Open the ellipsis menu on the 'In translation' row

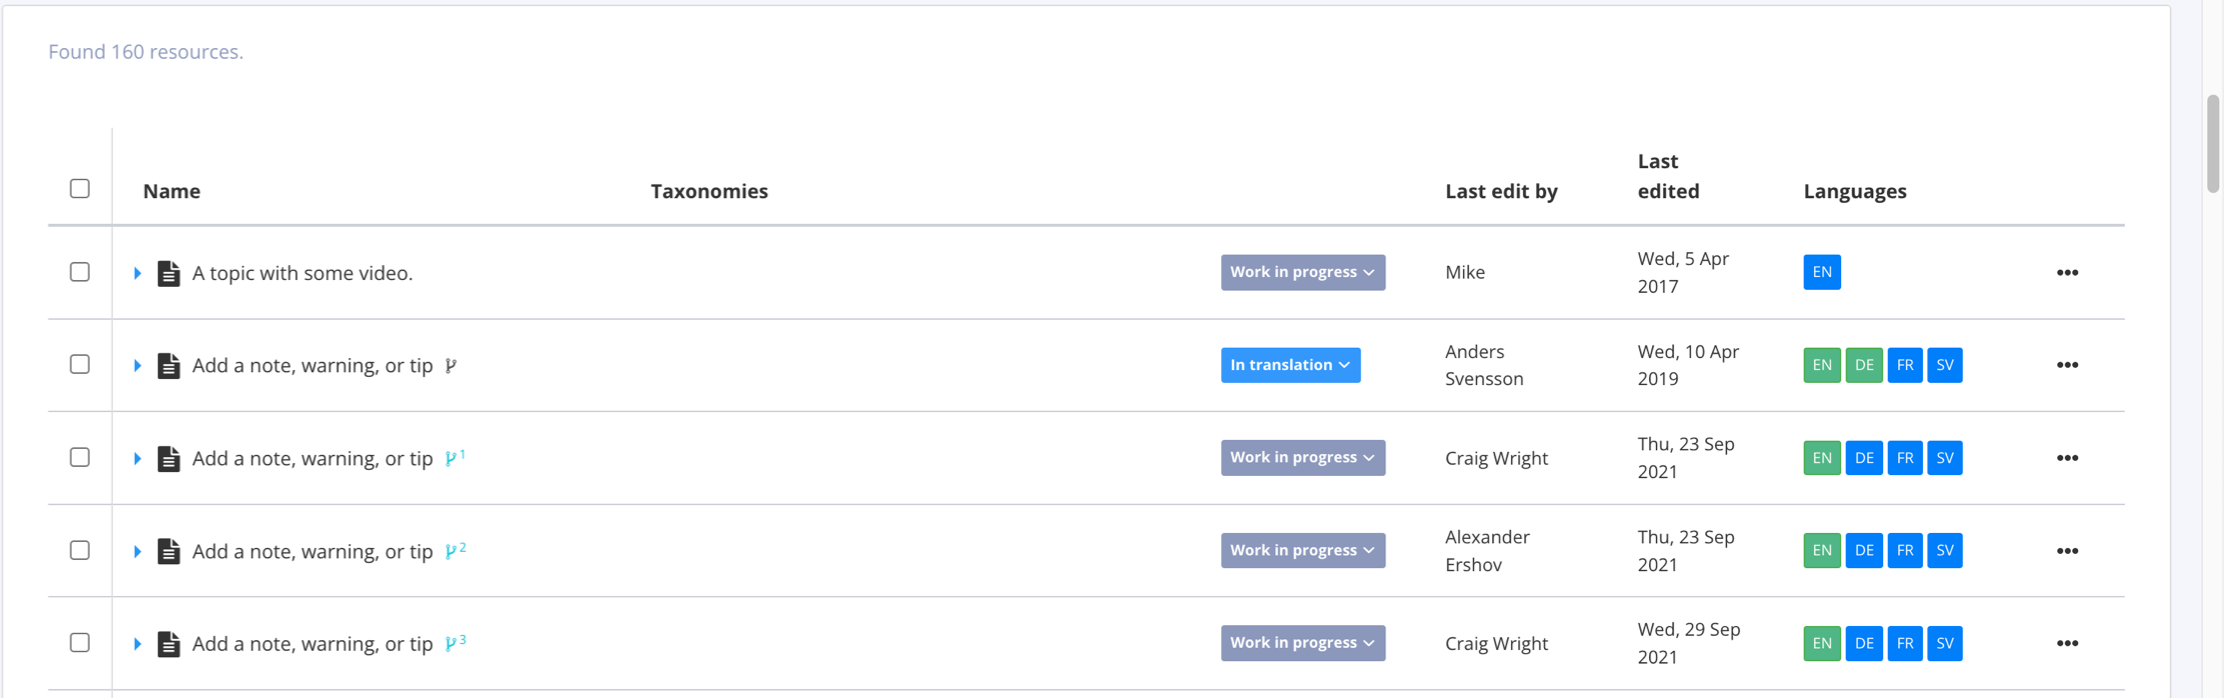(x=2068, y=365)
